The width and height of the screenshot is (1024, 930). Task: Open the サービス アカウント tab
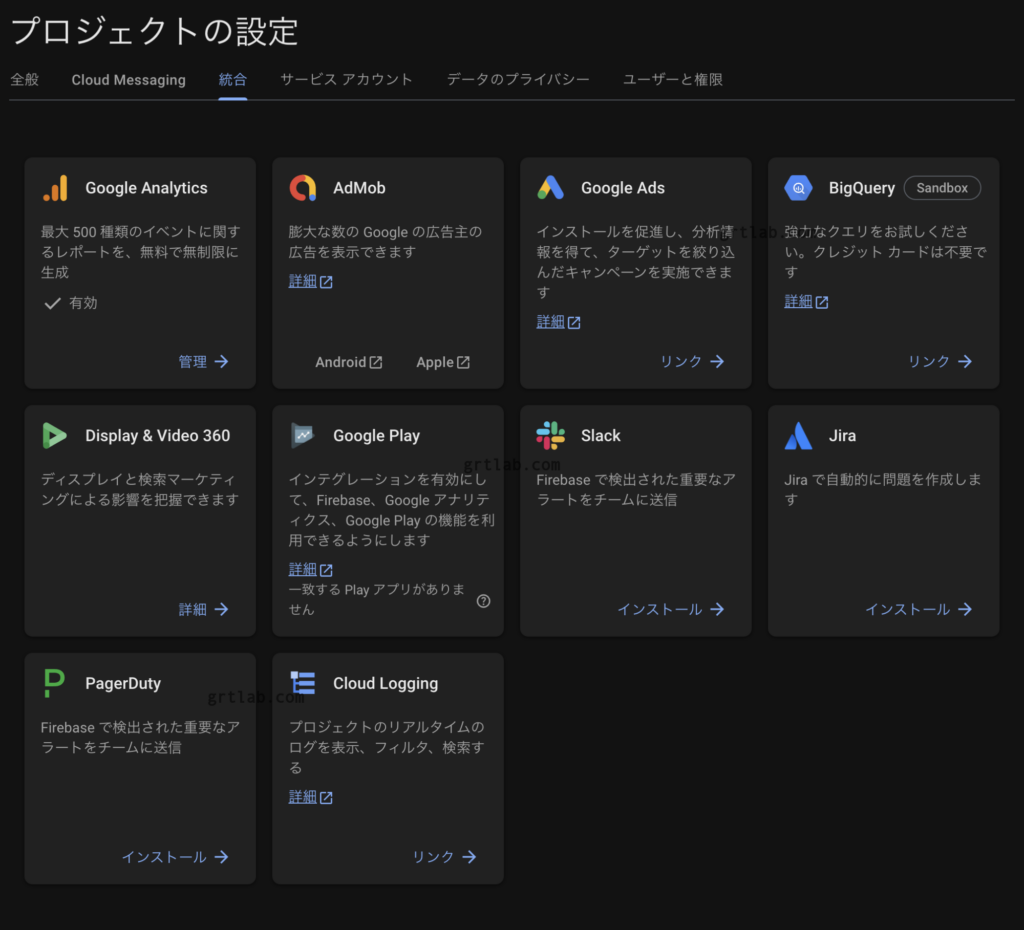(x=346, y=79)
